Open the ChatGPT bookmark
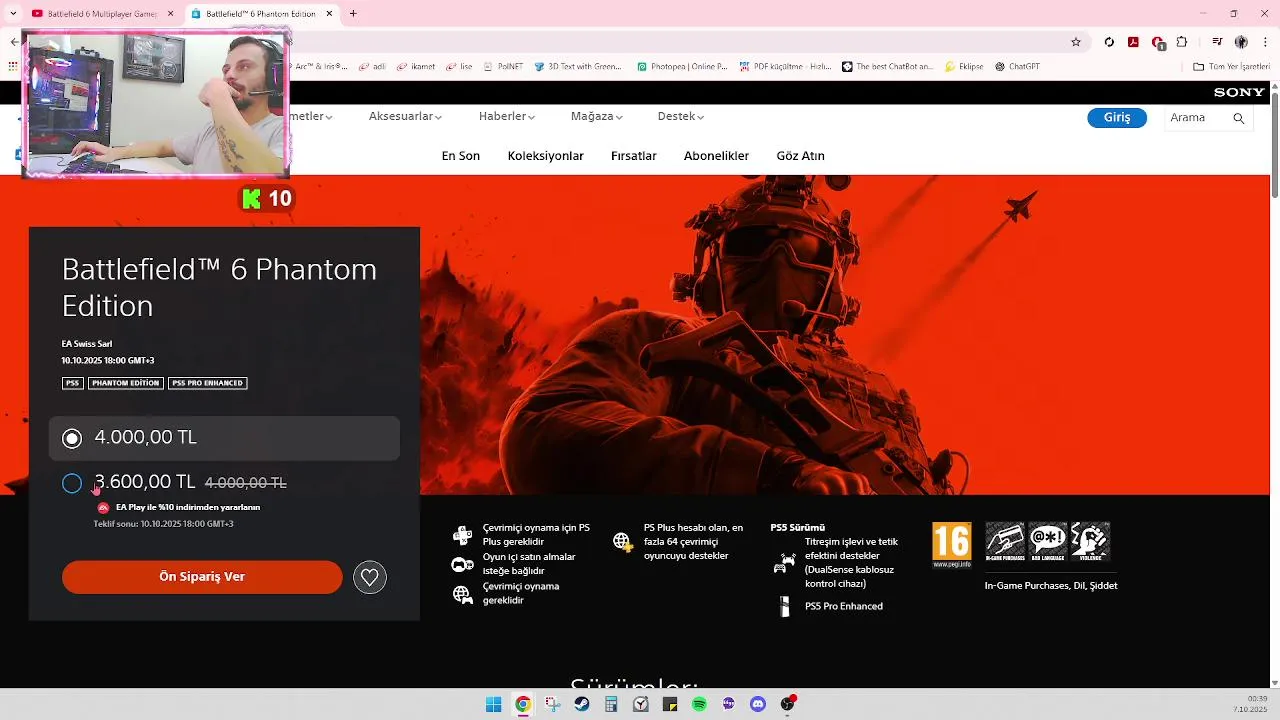The height and width of the screenshot is (720, 1280). [1017, 67]
